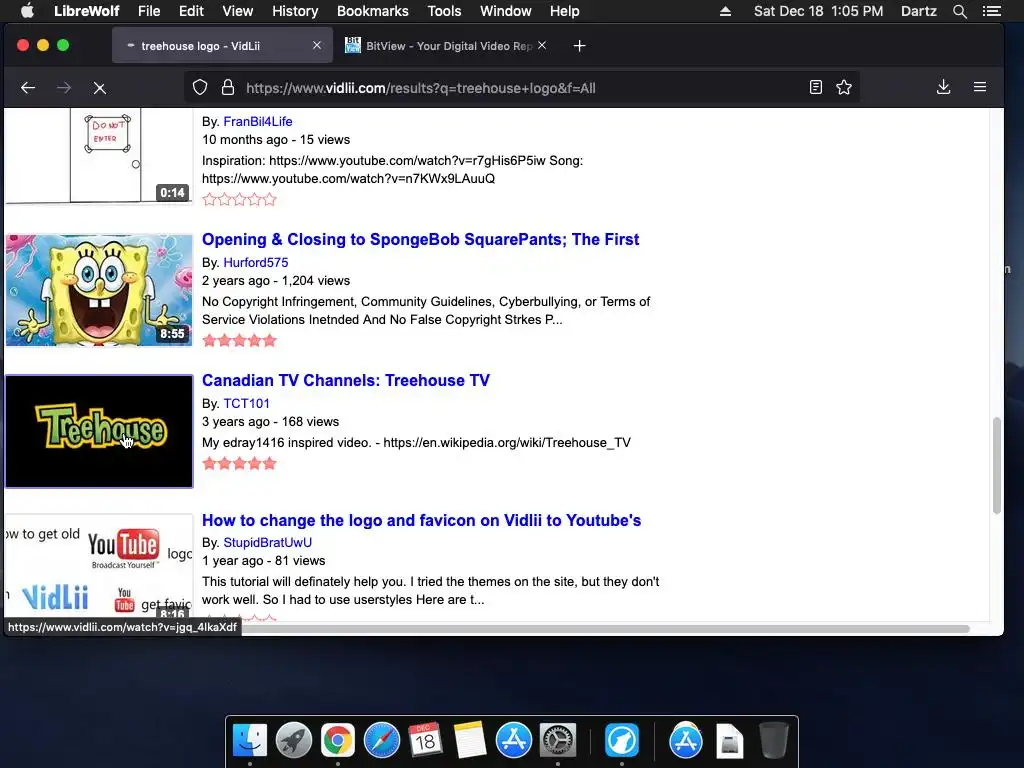Click empty star rating under FranBil4Life video
Image resolution: width=1024 pixels, height=768 pixels.
coord(240,200)
